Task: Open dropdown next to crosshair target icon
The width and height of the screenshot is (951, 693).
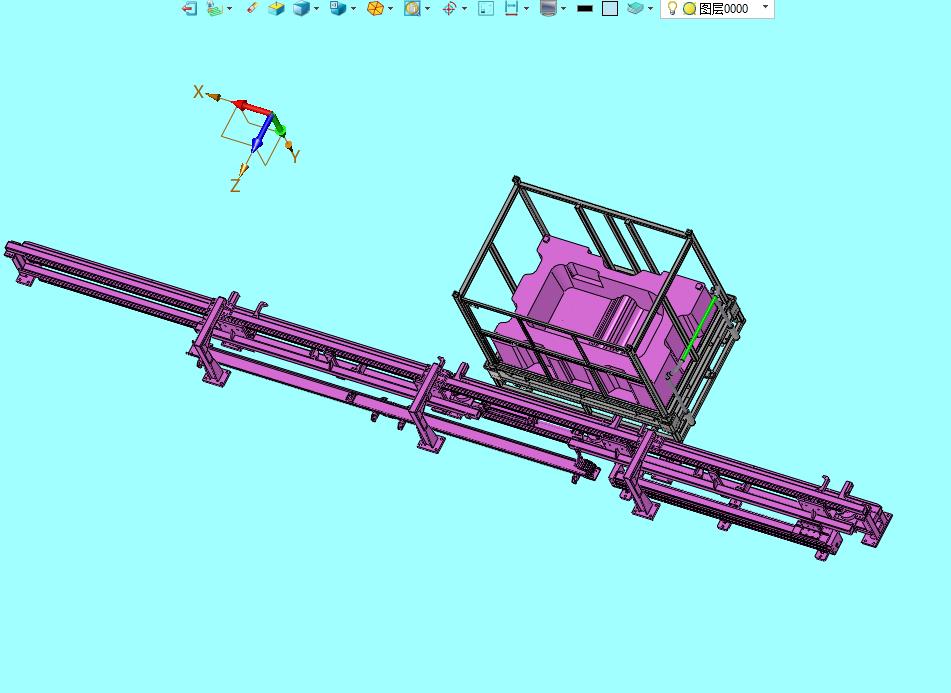Action: coord(465,8)
